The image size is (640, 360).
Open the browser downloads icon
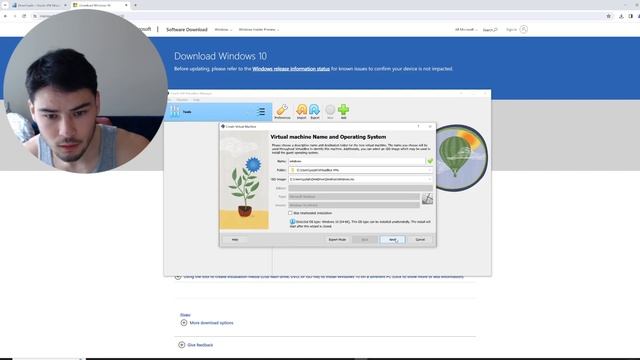[621, 16]
